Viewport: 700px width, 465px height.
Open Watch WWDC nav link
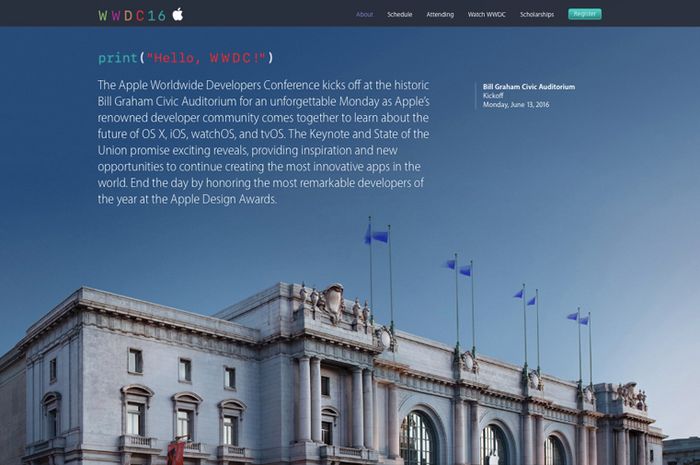[x=487, y=14]
